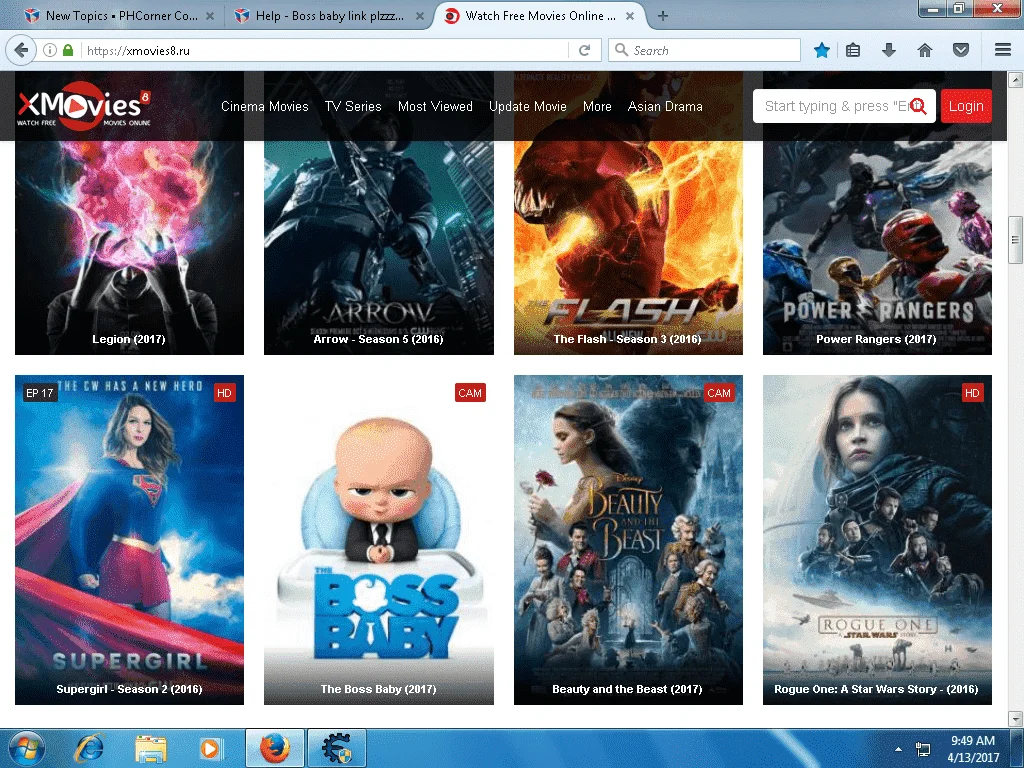Go to the Firefox home page icon
The image size is (1024, 768).
(x=925, y=50)
